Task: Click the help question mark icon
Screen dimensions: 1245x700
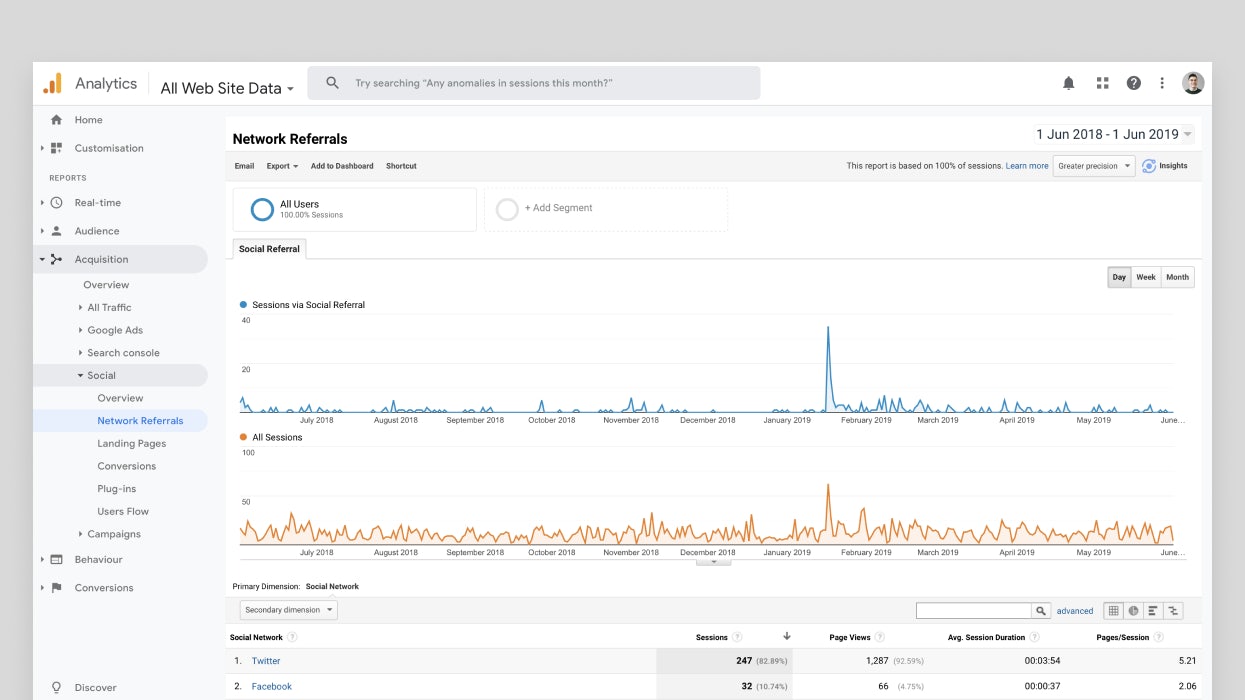Action: click(1133, 83)
